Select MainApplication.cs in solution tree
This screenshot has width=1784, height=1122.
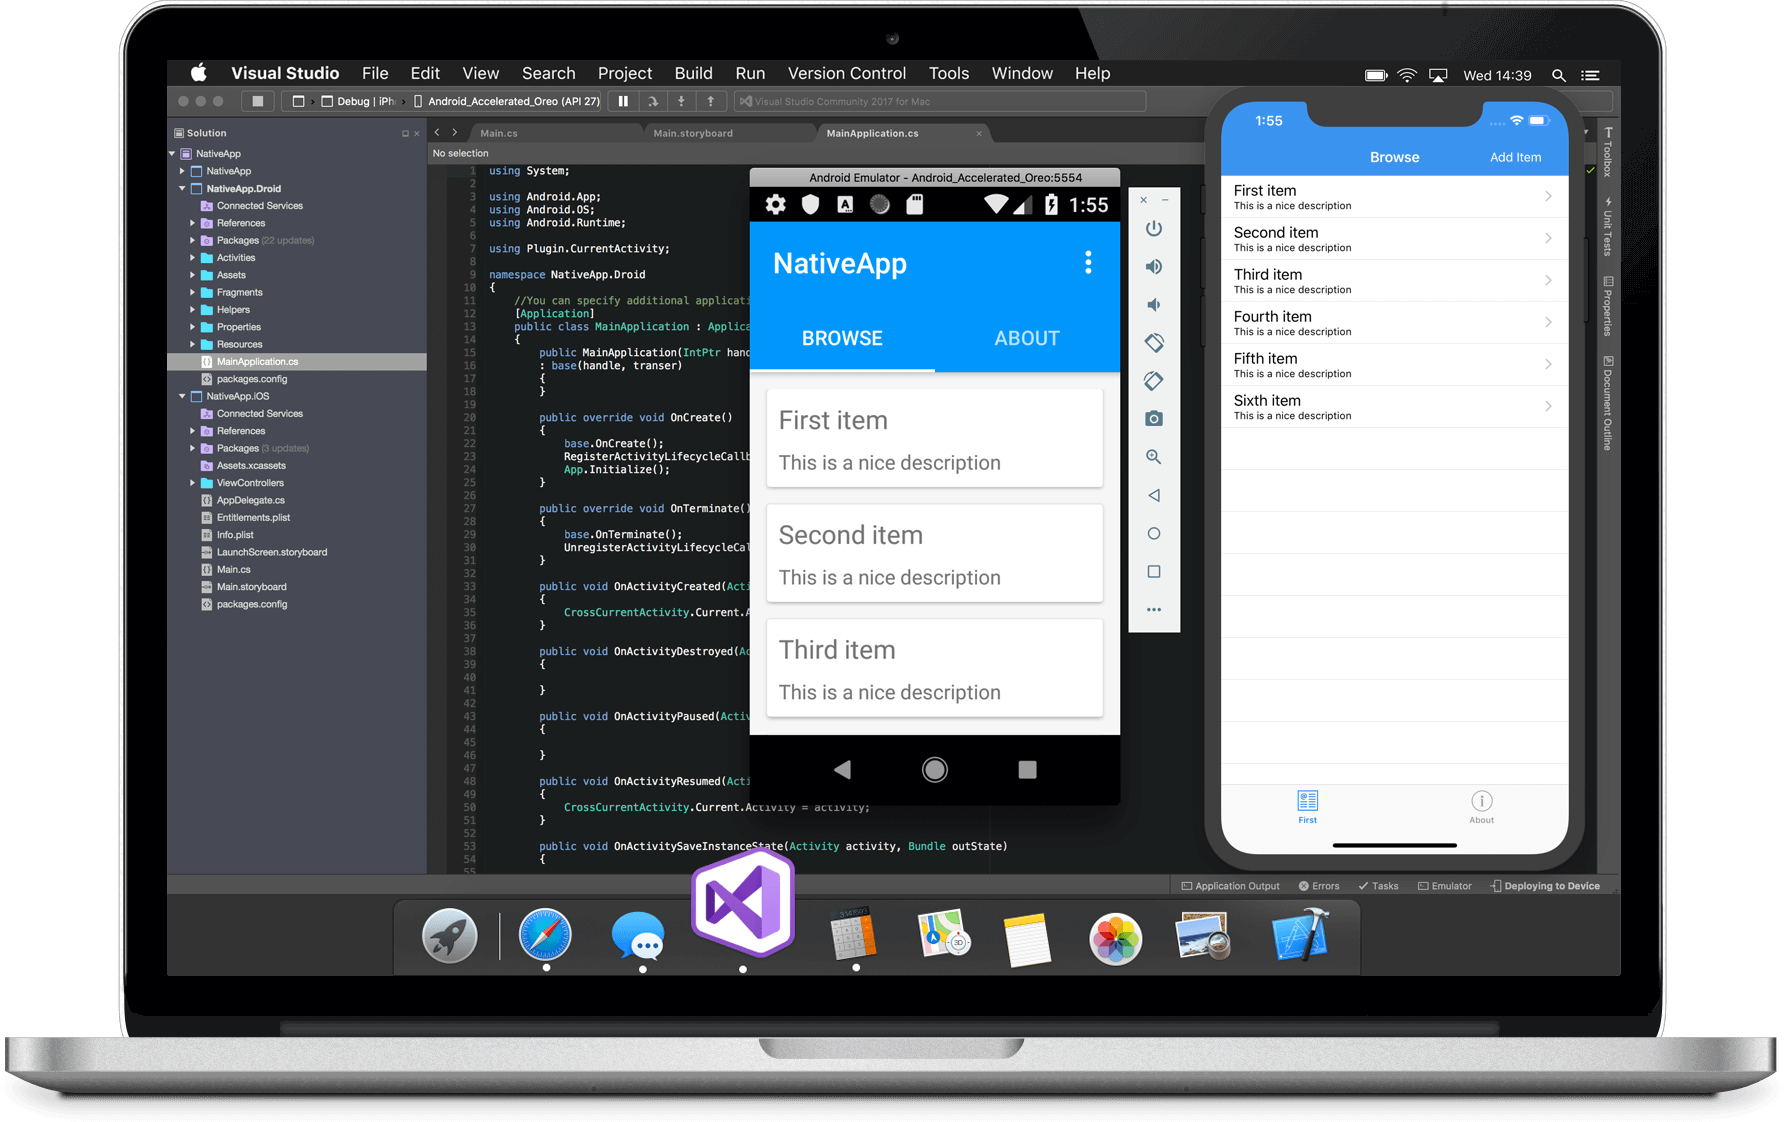click(297, 361)
